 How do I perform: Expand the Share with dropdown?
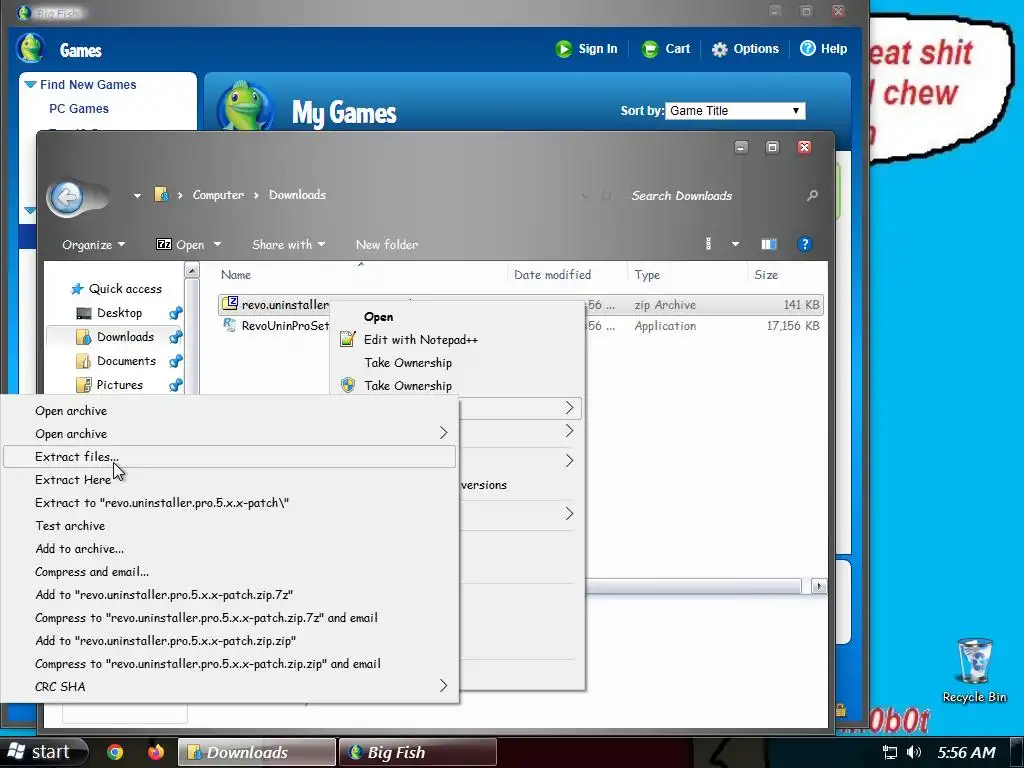pos(289,245)
